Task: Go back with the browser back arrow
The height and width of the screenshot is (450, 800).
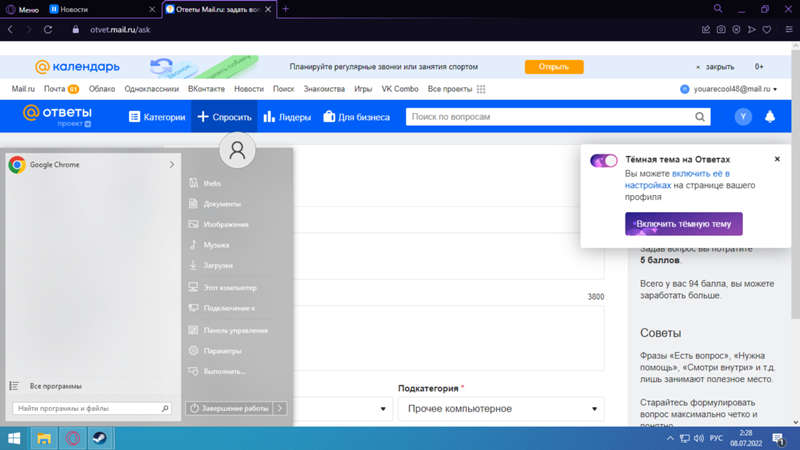Action: pyautogui.click(x=10, y=30)
